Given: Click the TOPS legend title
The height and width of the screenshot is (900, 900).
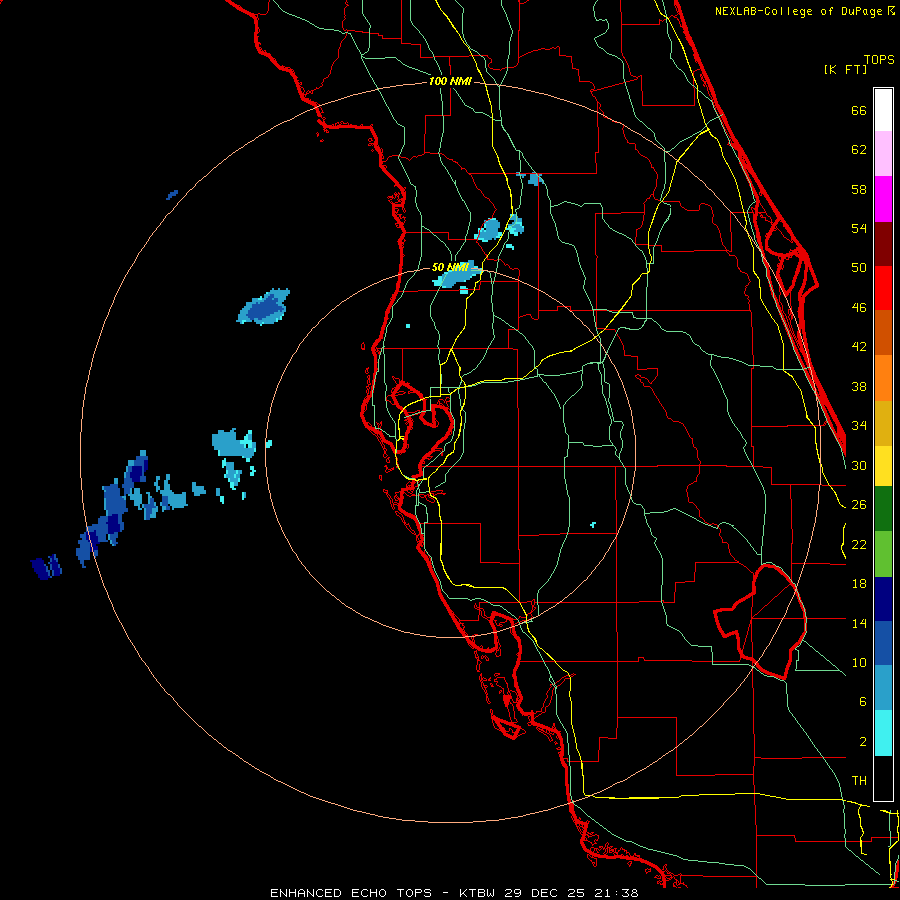Looking at the screenshot, I should [879, 60].
